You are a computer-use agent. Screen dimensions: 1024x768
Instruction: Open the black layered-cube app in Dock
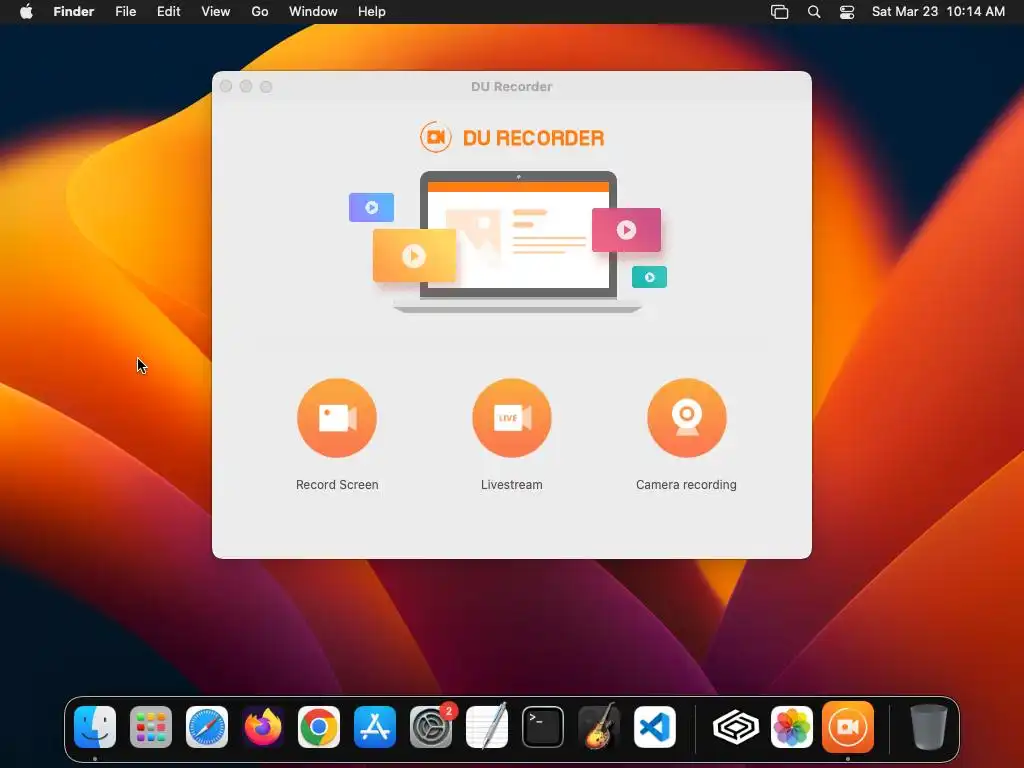pos(736,727)
